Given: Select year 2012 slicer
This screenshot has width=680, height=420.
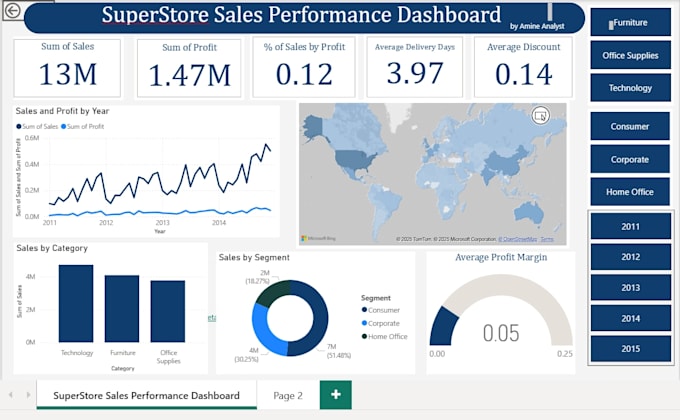Looking at the screenshot, I should [x=631, y=257].
